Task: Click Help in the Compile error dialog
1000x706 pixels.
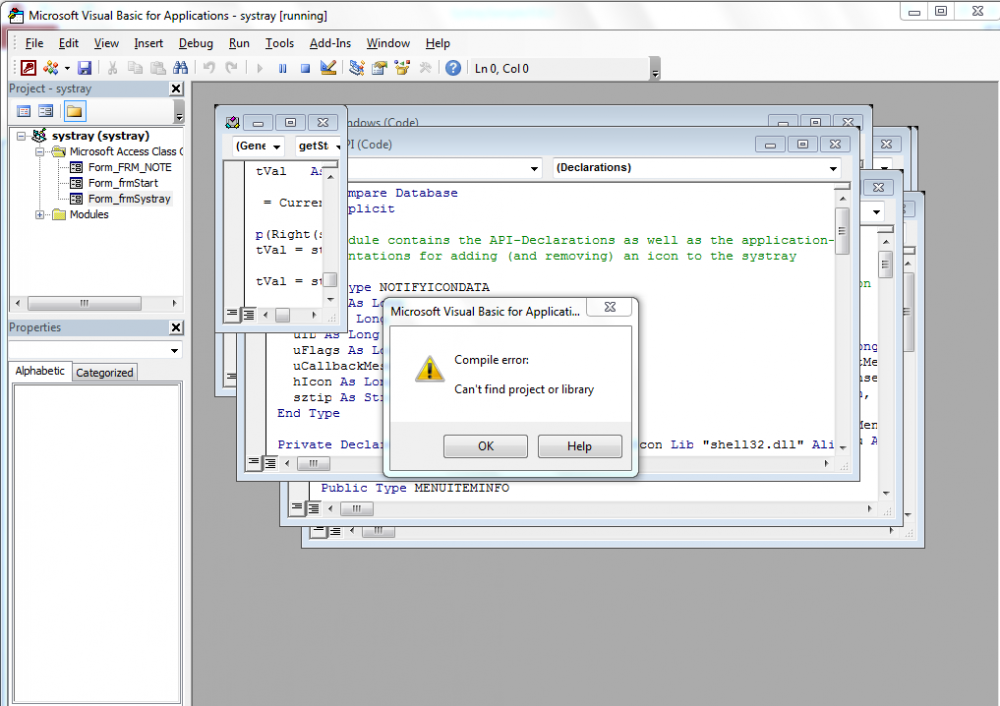Action: (580, 446)
